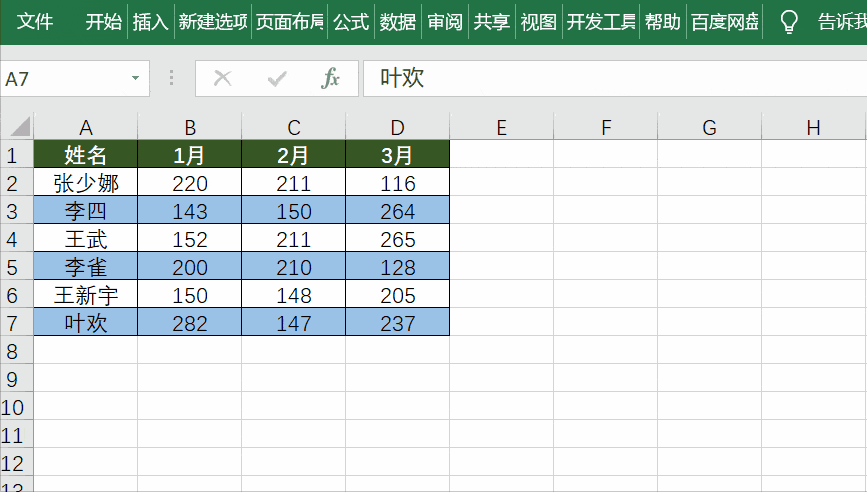Switch to the 数据 ribbon tab
The image size is (867, 492).
398,22
